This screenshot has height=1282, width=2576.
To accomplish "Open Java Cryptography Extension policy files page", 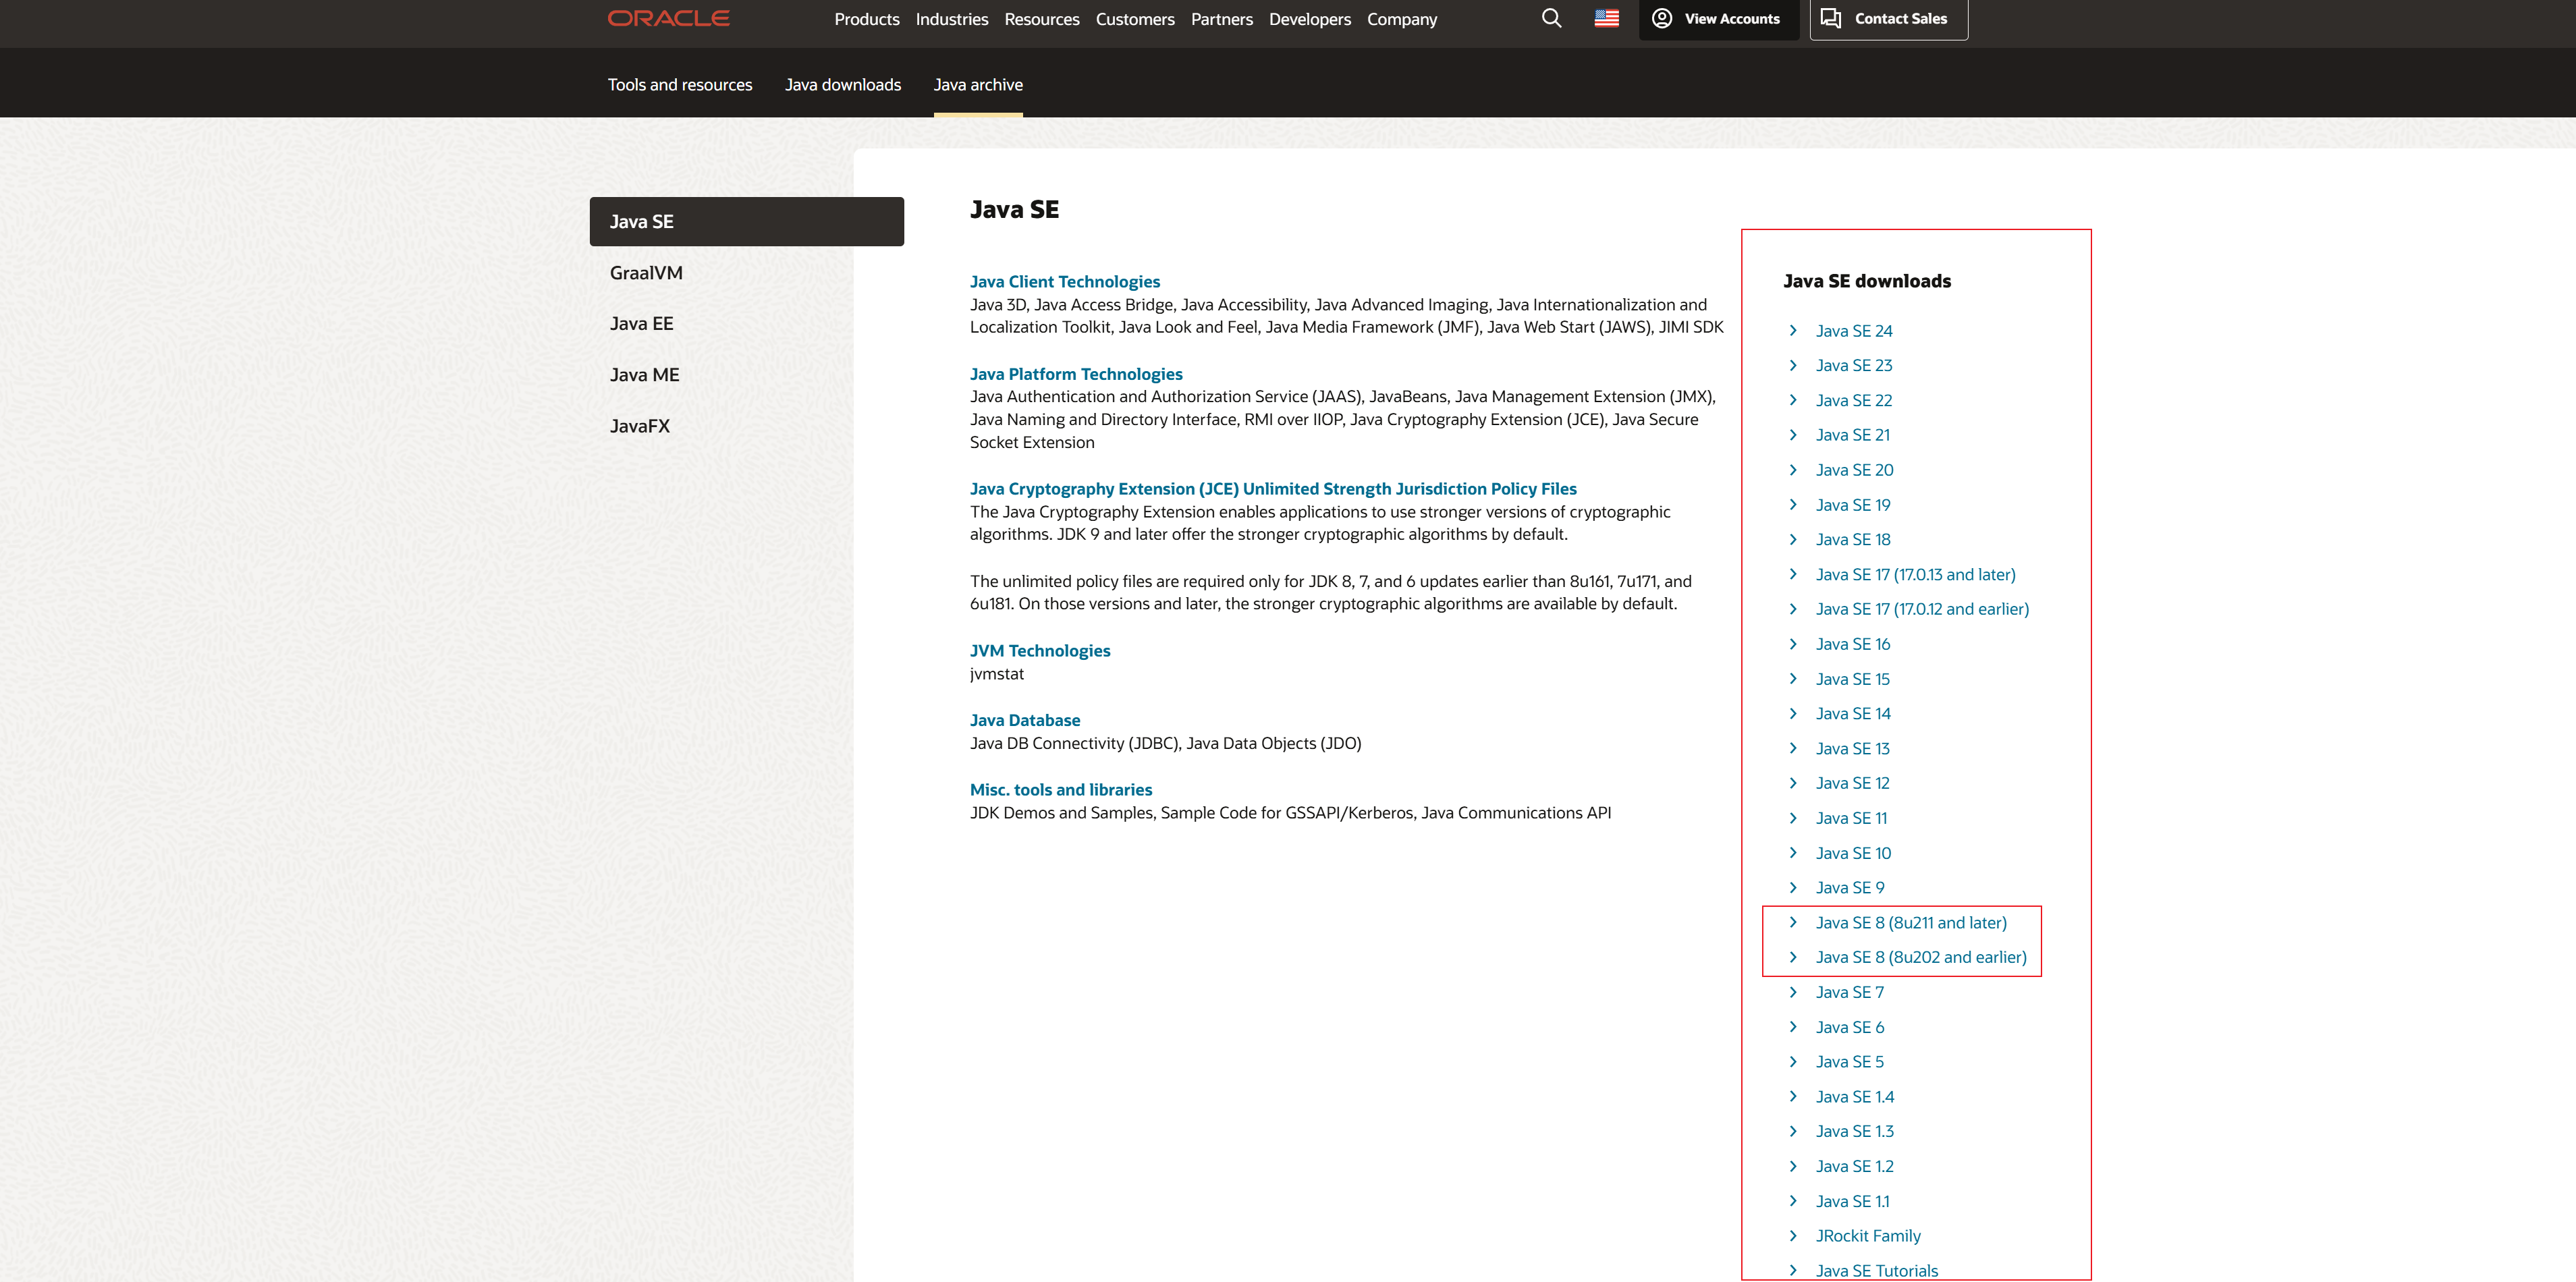I will pyautogui.click(x=1273, y=488).
